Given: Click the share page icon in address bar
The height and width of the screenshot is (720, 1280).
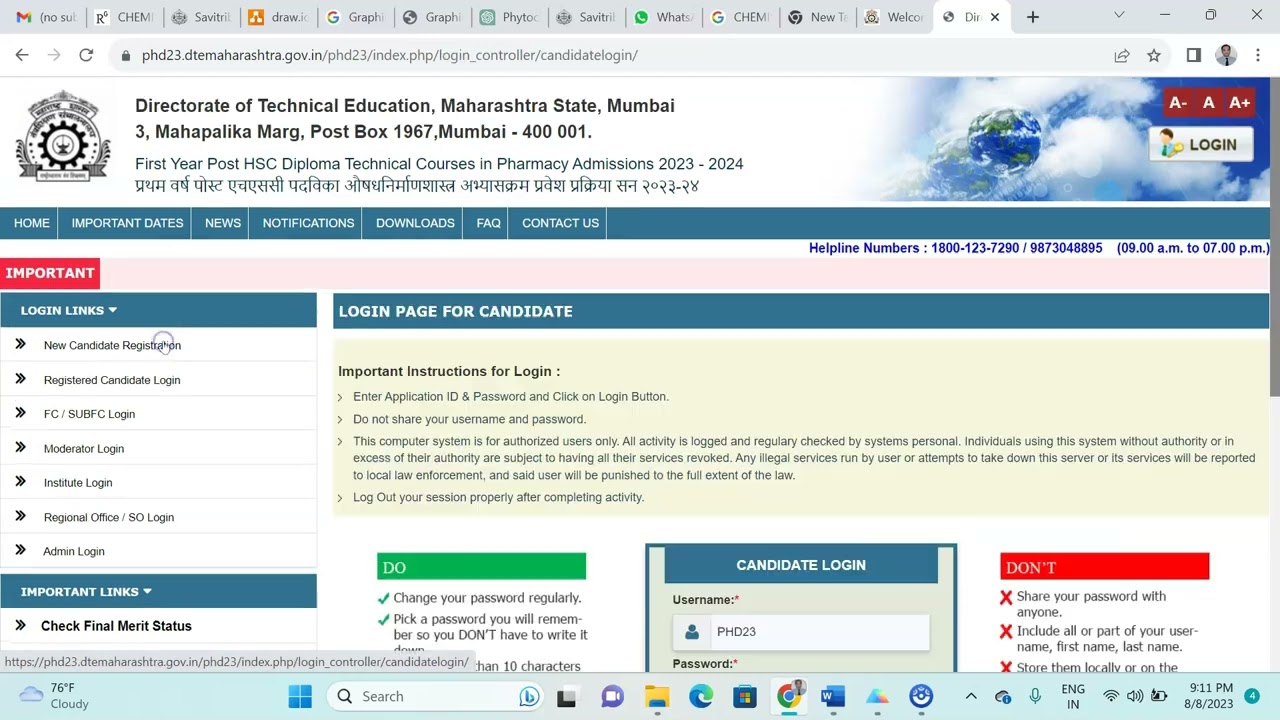Looking at the screenshot, I should click(1122, 55).
